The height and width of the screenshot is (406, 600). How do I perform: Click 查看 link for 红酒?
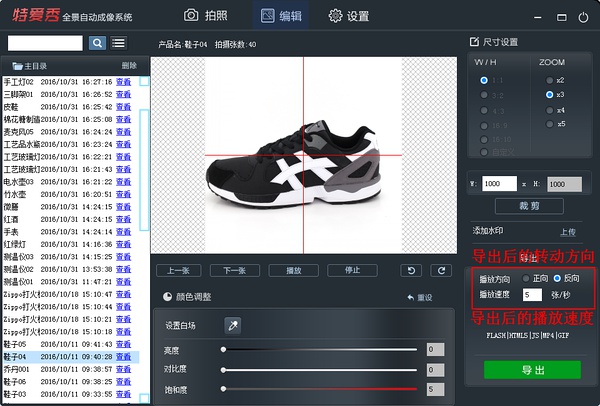pos(124,219)
